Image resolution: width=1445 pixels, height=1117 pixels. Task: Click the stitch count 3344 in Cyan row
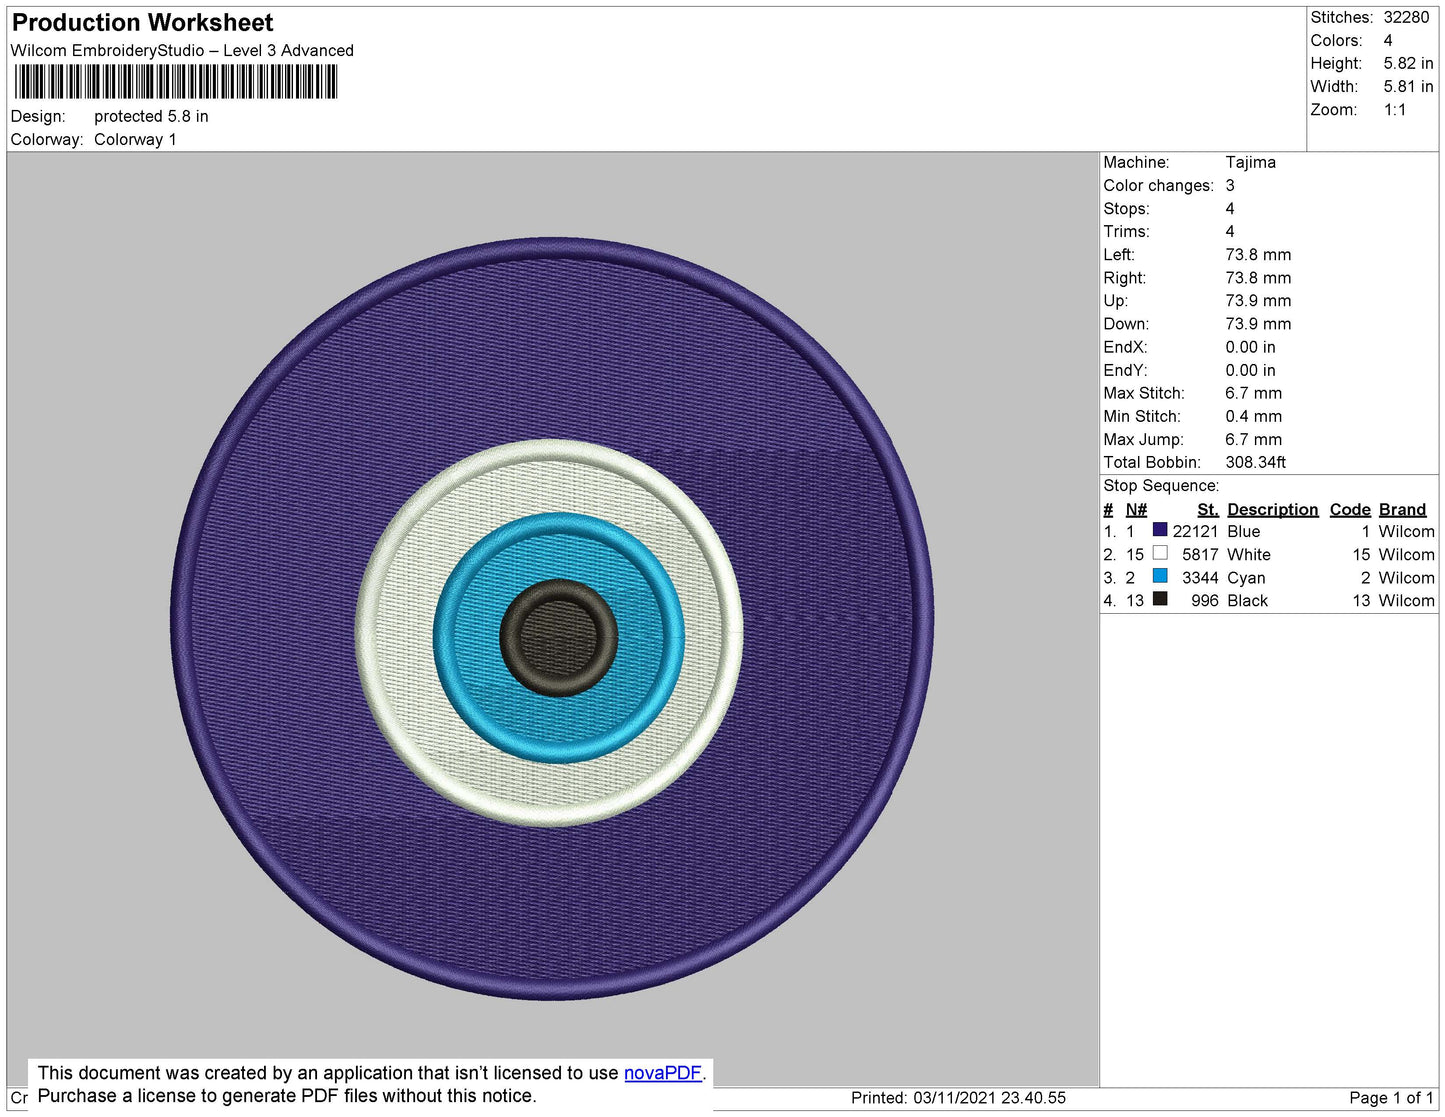point(1200,577)
